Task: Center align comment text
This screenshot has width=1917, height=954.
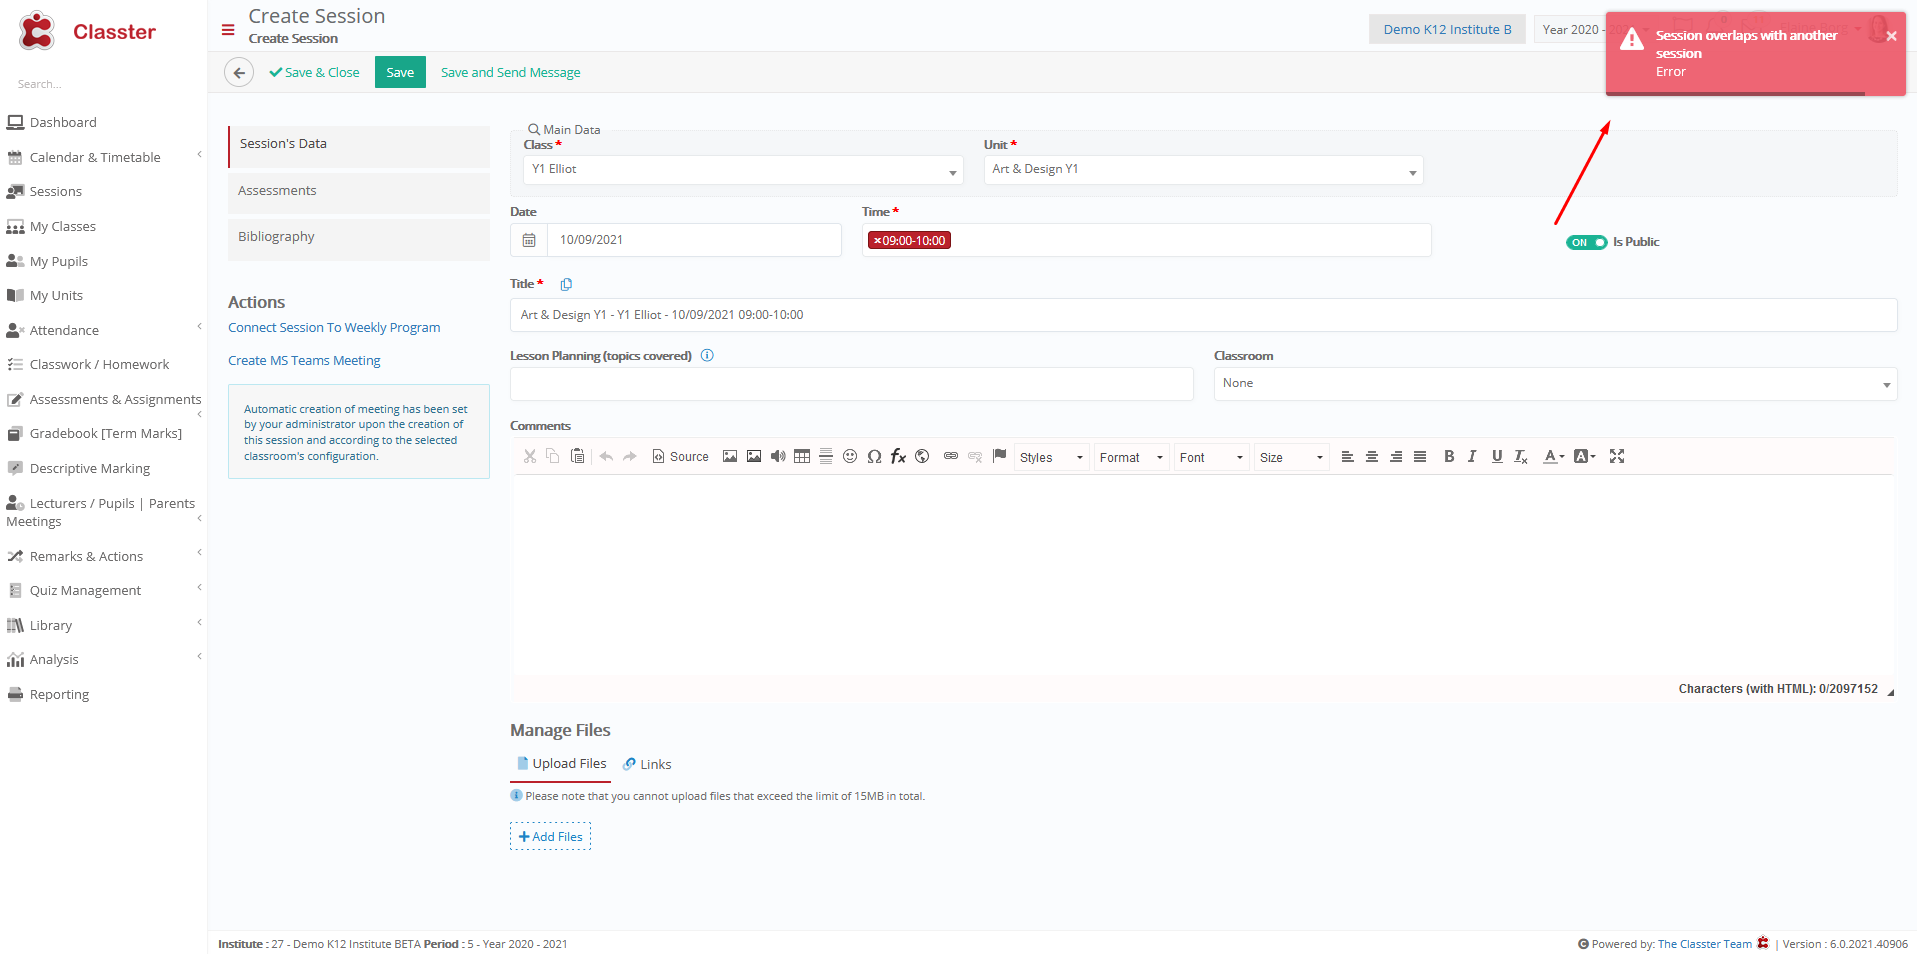Action: point(1372,456)
